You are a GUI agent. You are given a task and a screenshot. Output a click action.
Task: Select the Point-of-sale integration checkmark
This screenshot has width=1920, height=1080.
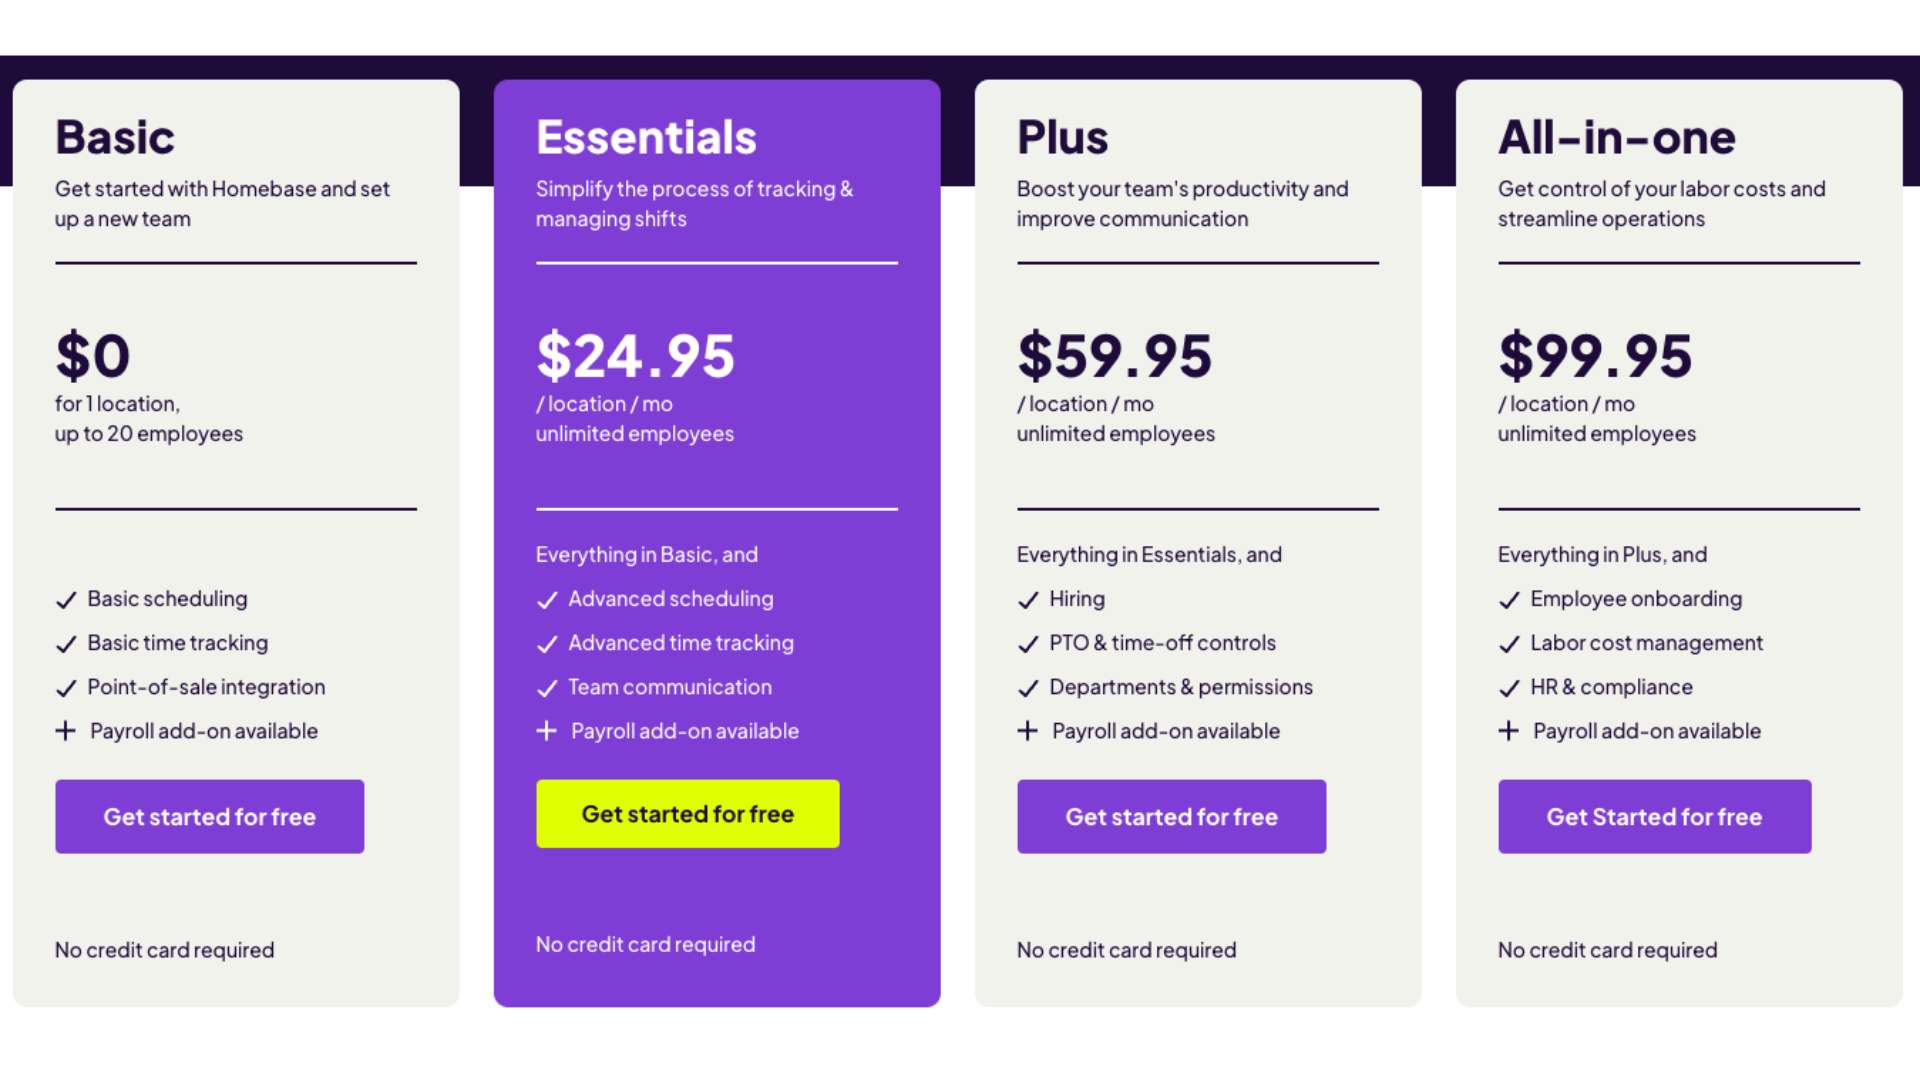coord(66,688)
